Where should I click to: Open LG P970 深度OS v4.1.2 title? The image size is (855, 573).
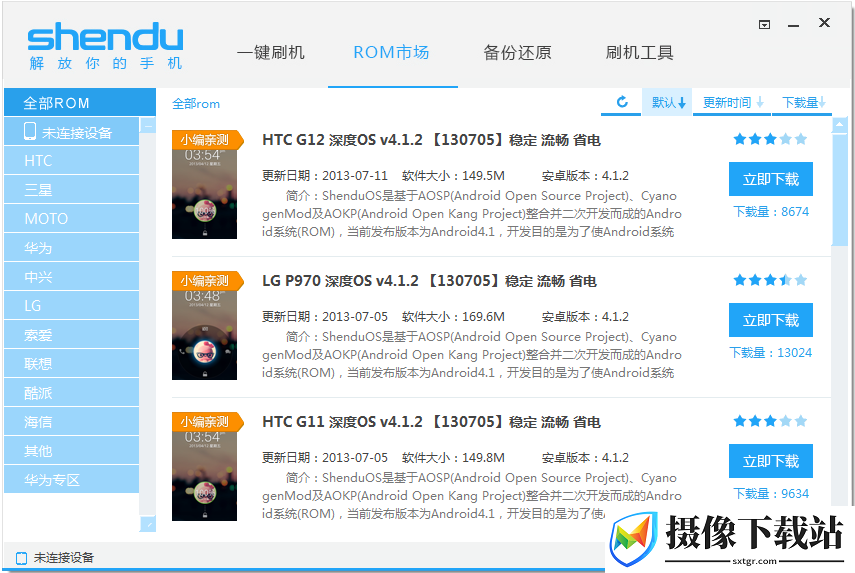click(429, 281)
